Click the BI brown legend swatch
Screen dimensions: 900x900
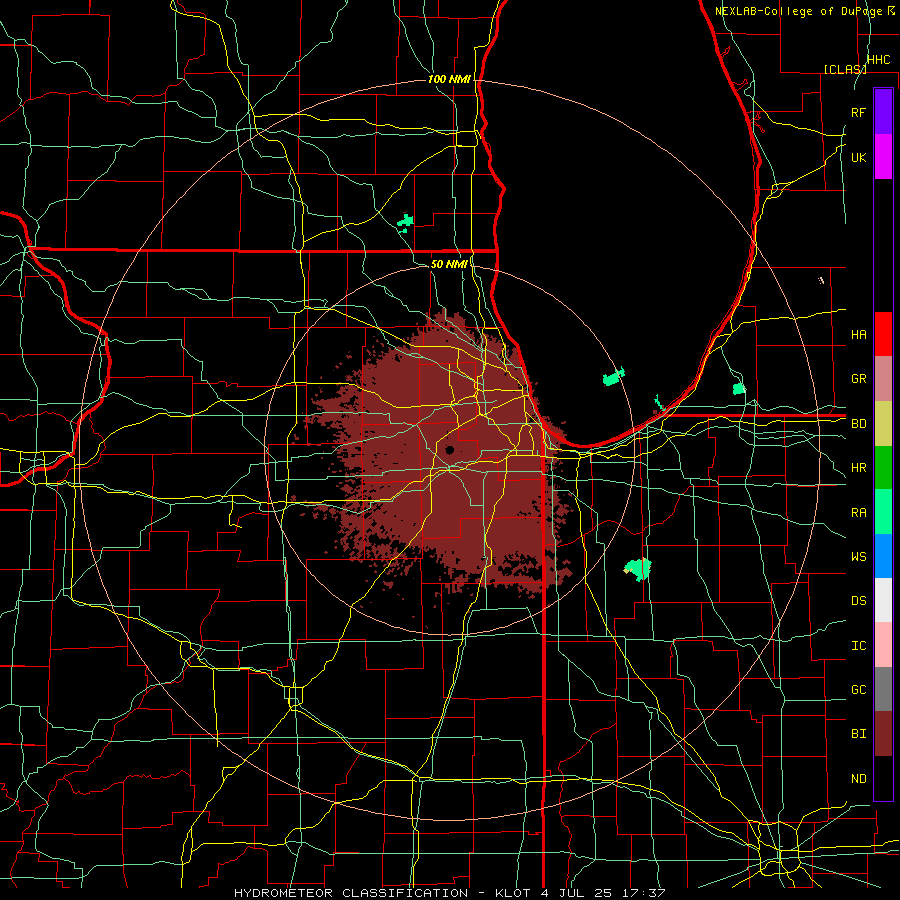883,734
